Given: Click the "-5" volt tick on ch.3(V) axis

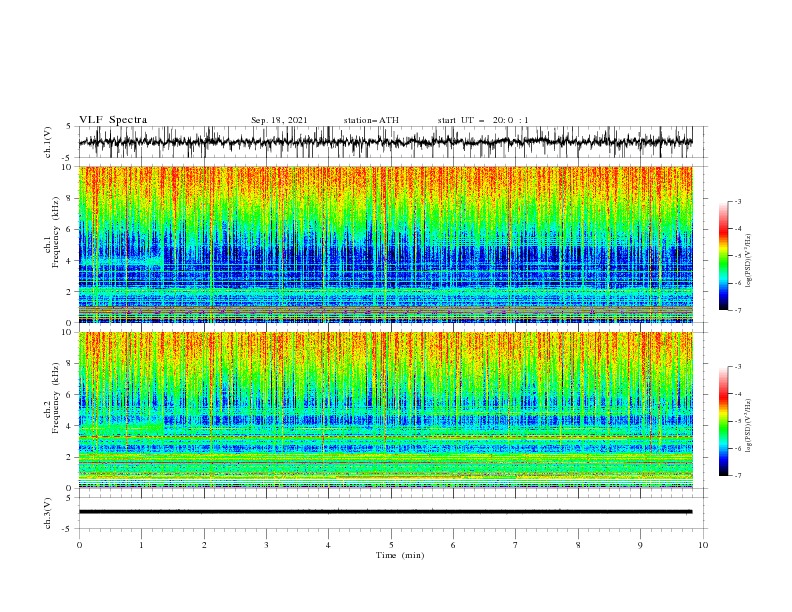Looking at the screenshot, I should click(x=68, y=529).
